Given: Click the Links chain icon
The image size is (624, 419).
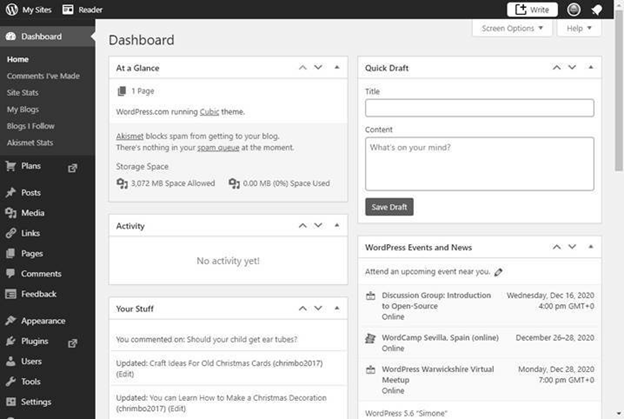Looking at the screenshot, I should click(x=11, y=233).
